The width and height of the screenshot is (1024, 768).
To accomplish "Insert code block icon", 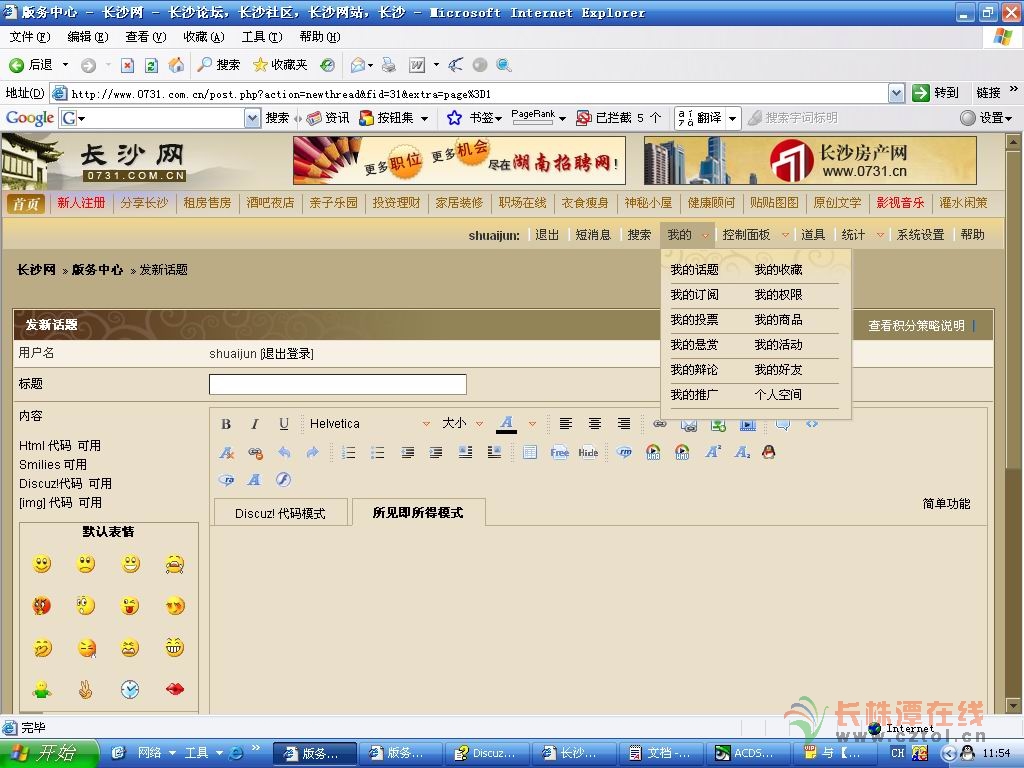I will 812,424.
